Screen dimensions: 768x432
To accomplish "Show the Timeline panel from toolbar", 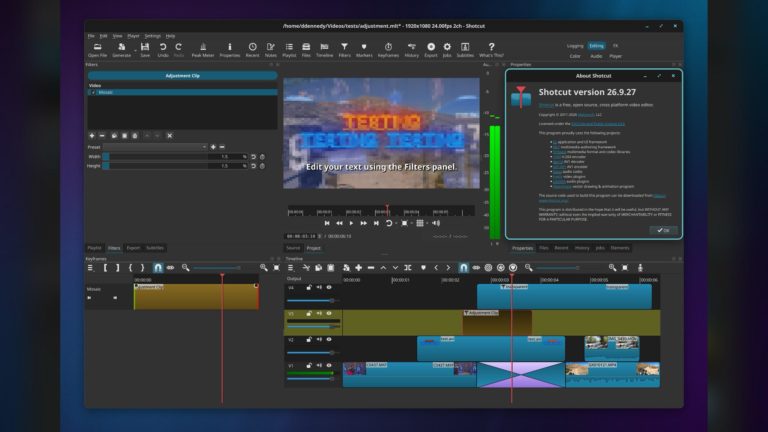I will (x=324, y=49).
